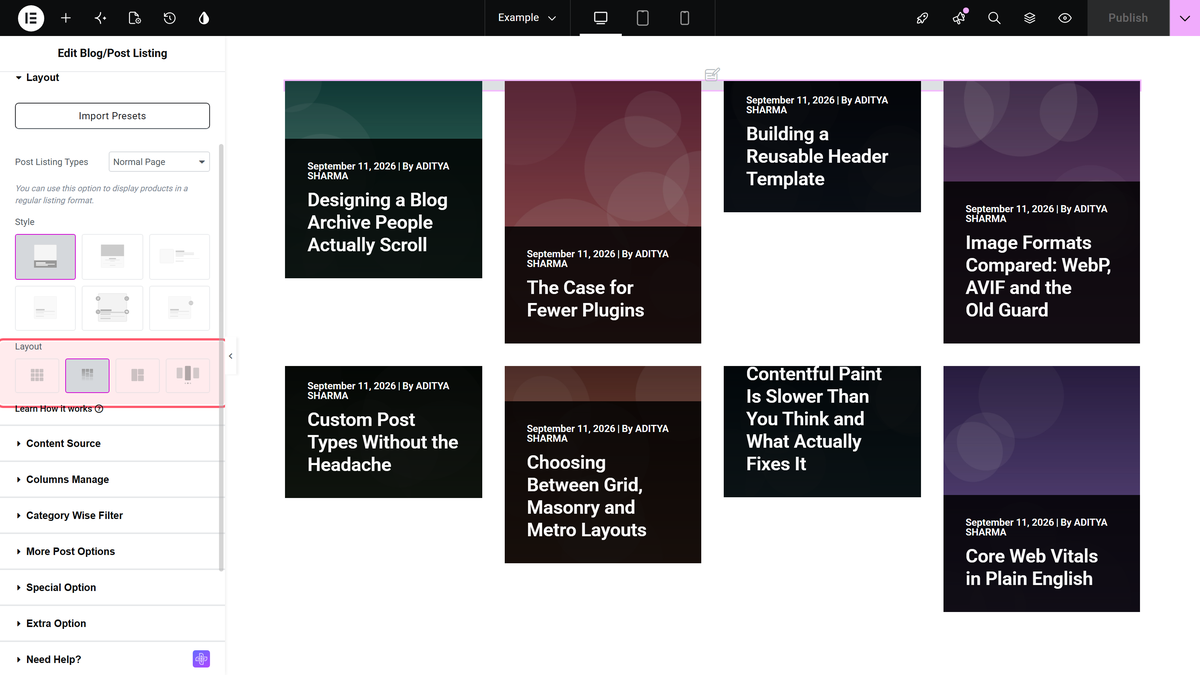Viewport: 1200px width, 675px height.
Task: Expand the More Post Options section
Action: (x=112, y=551)
